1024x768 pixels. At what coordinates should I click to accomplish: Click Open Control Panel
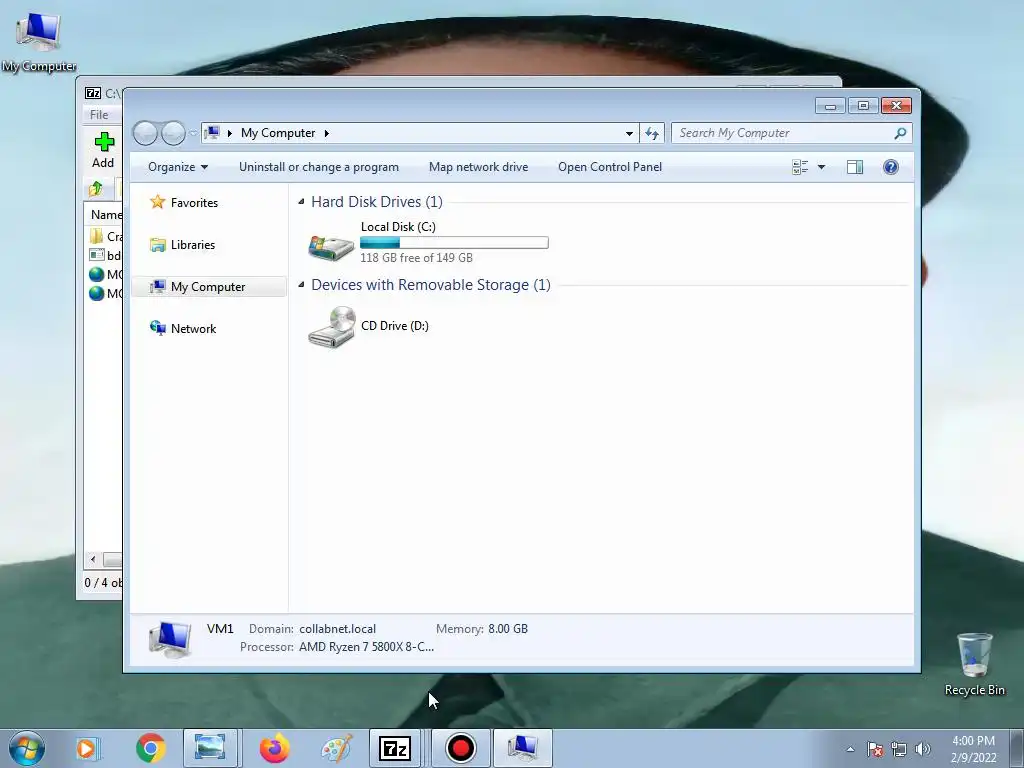[x=610, y=167]
